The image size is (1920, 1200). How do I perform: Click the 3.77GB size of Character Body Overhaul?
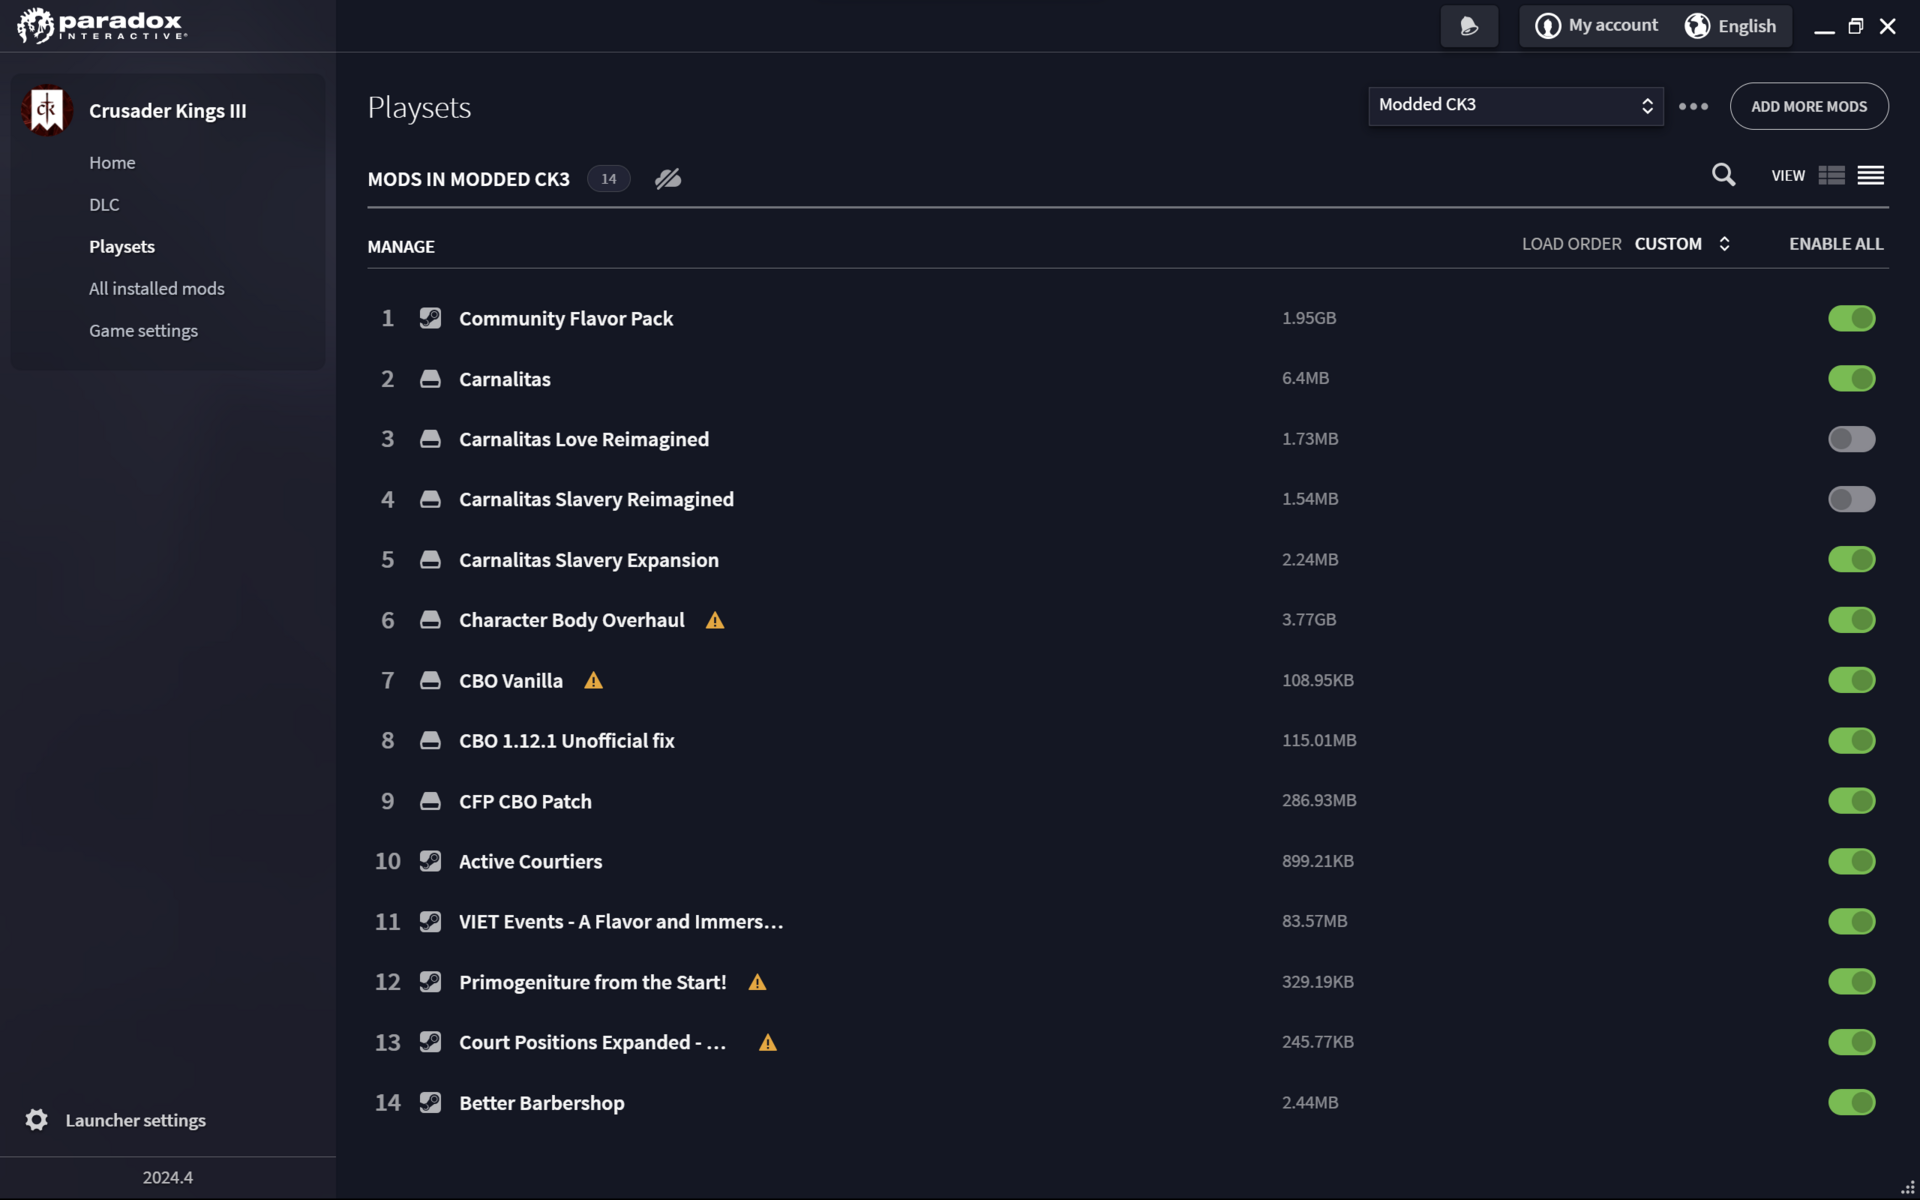(x=1309, y=620)
